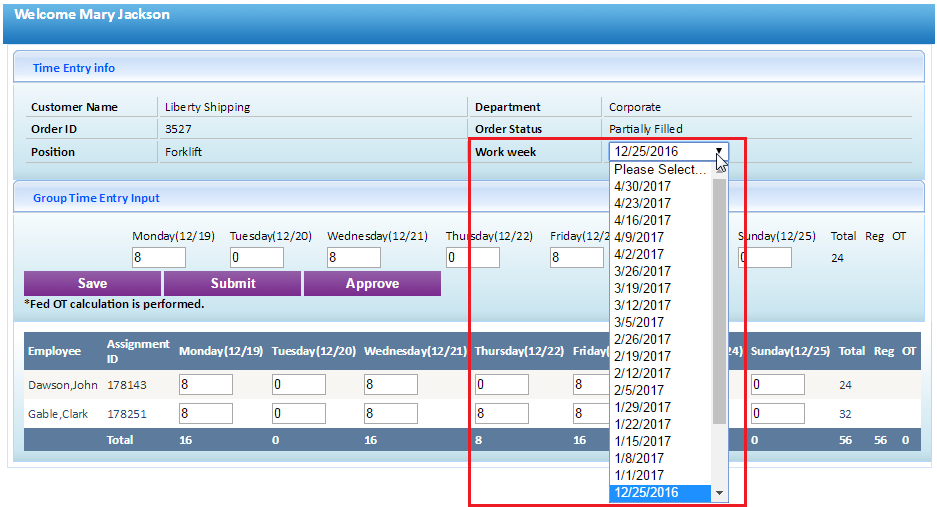Screen dimensions: 937x507
Task: Focus Dawson,John Wednesday hours field
Action: pyautogui.click(x=391, y=384)
